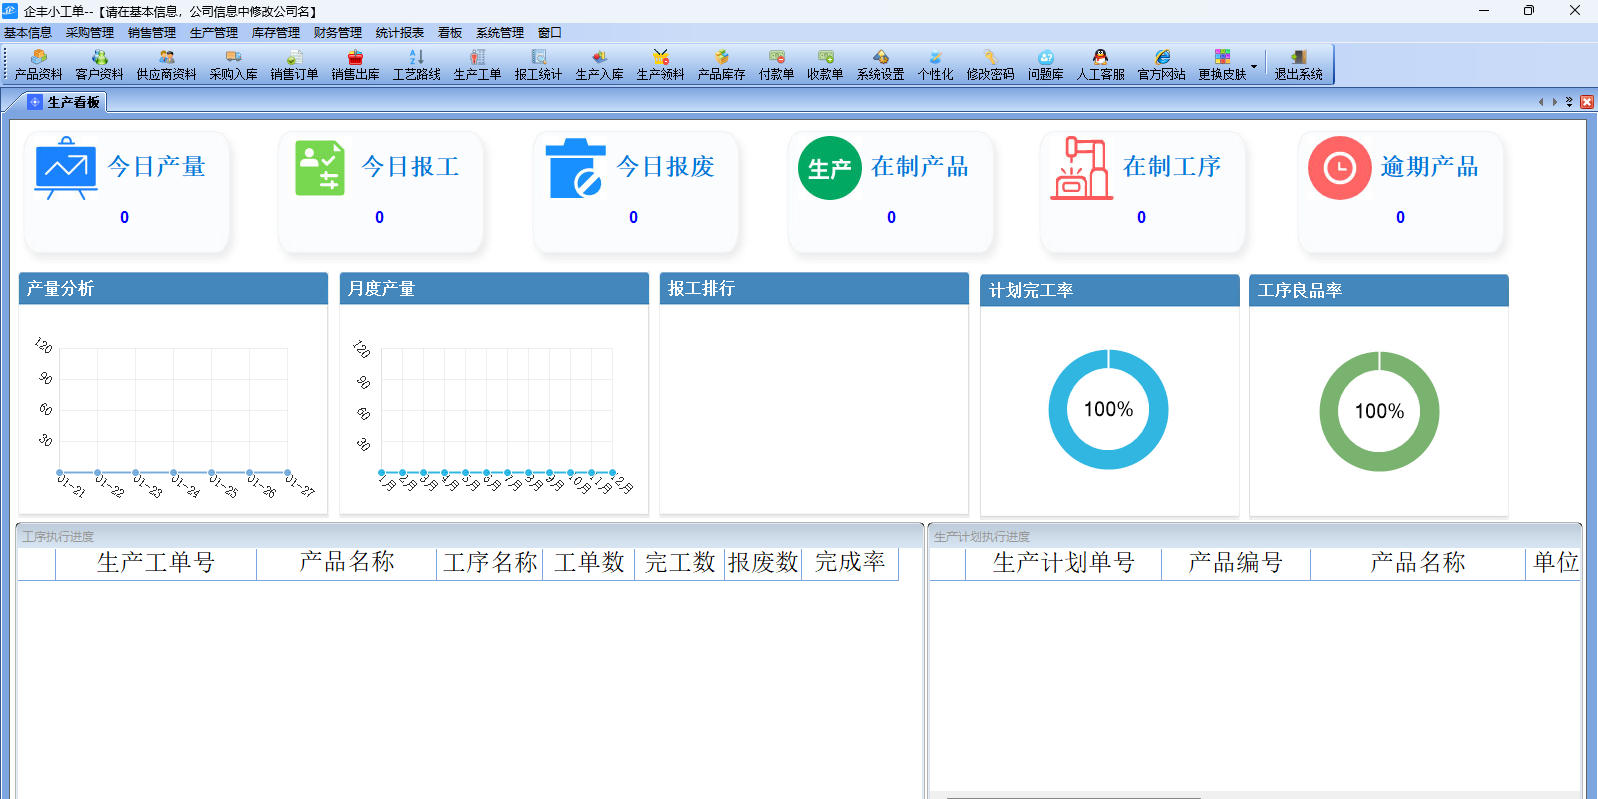Contact 人工客服 via penguin icon

1100,64
